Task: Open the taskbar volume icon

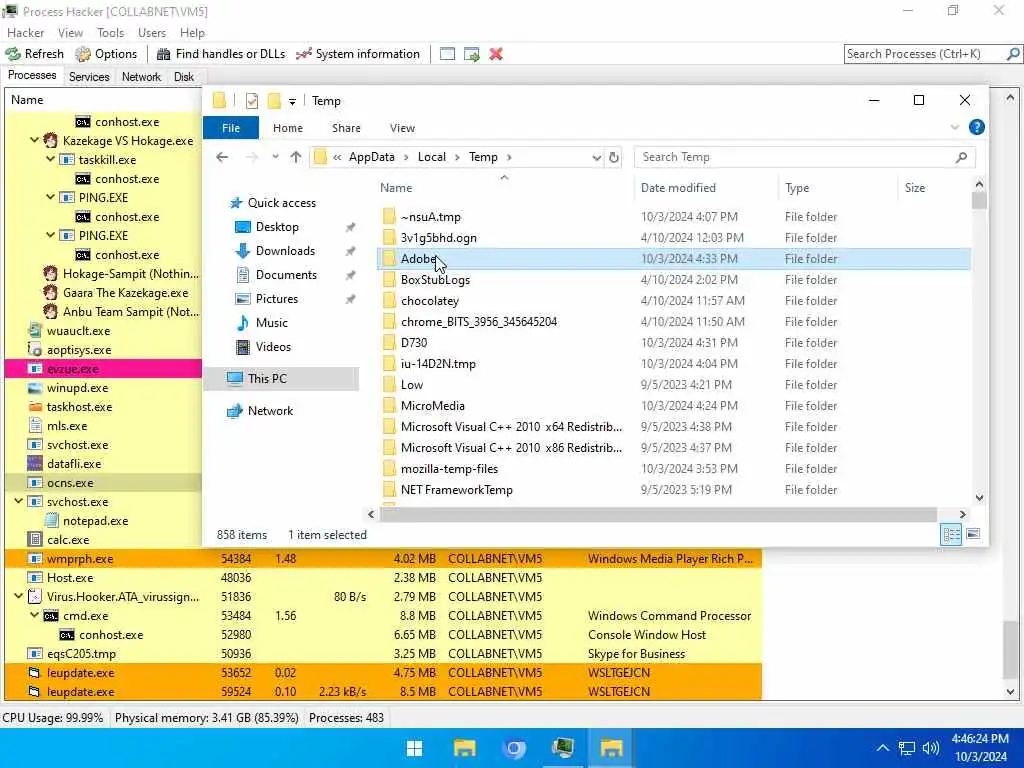Action: (x=930, y=748)
